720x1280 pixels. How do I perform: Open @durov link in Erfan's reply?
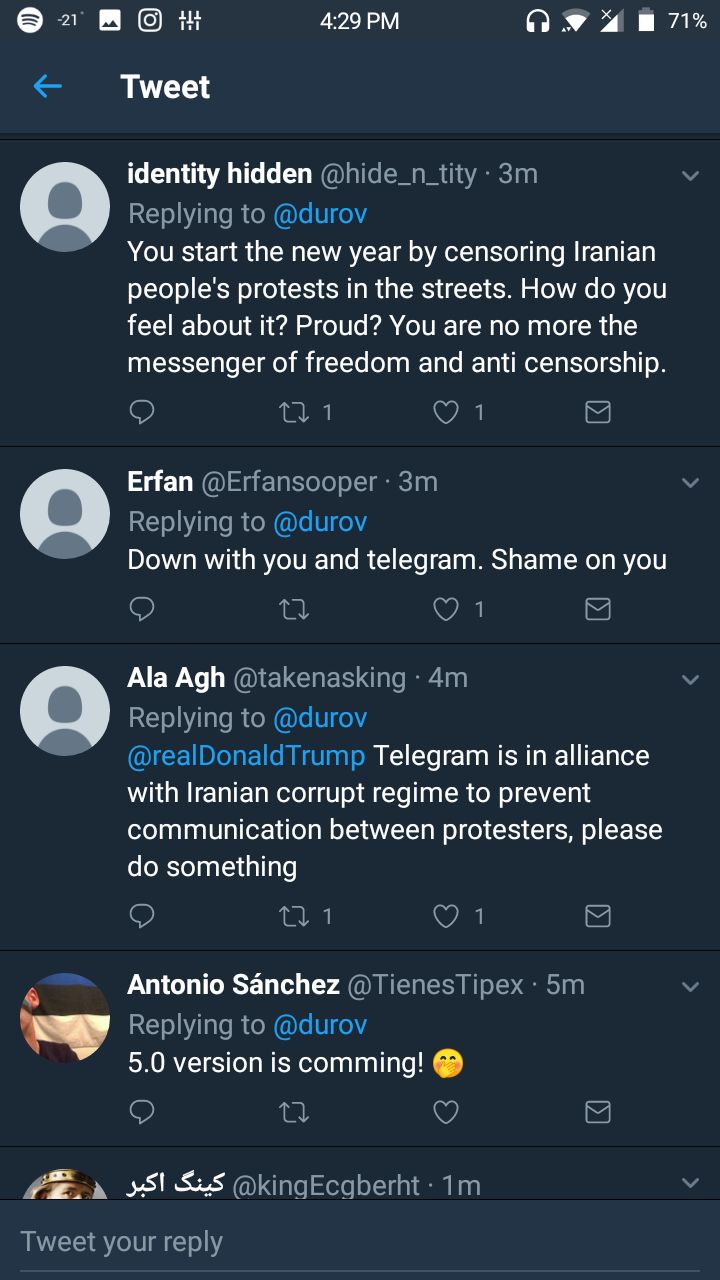[x=320, y=522]
